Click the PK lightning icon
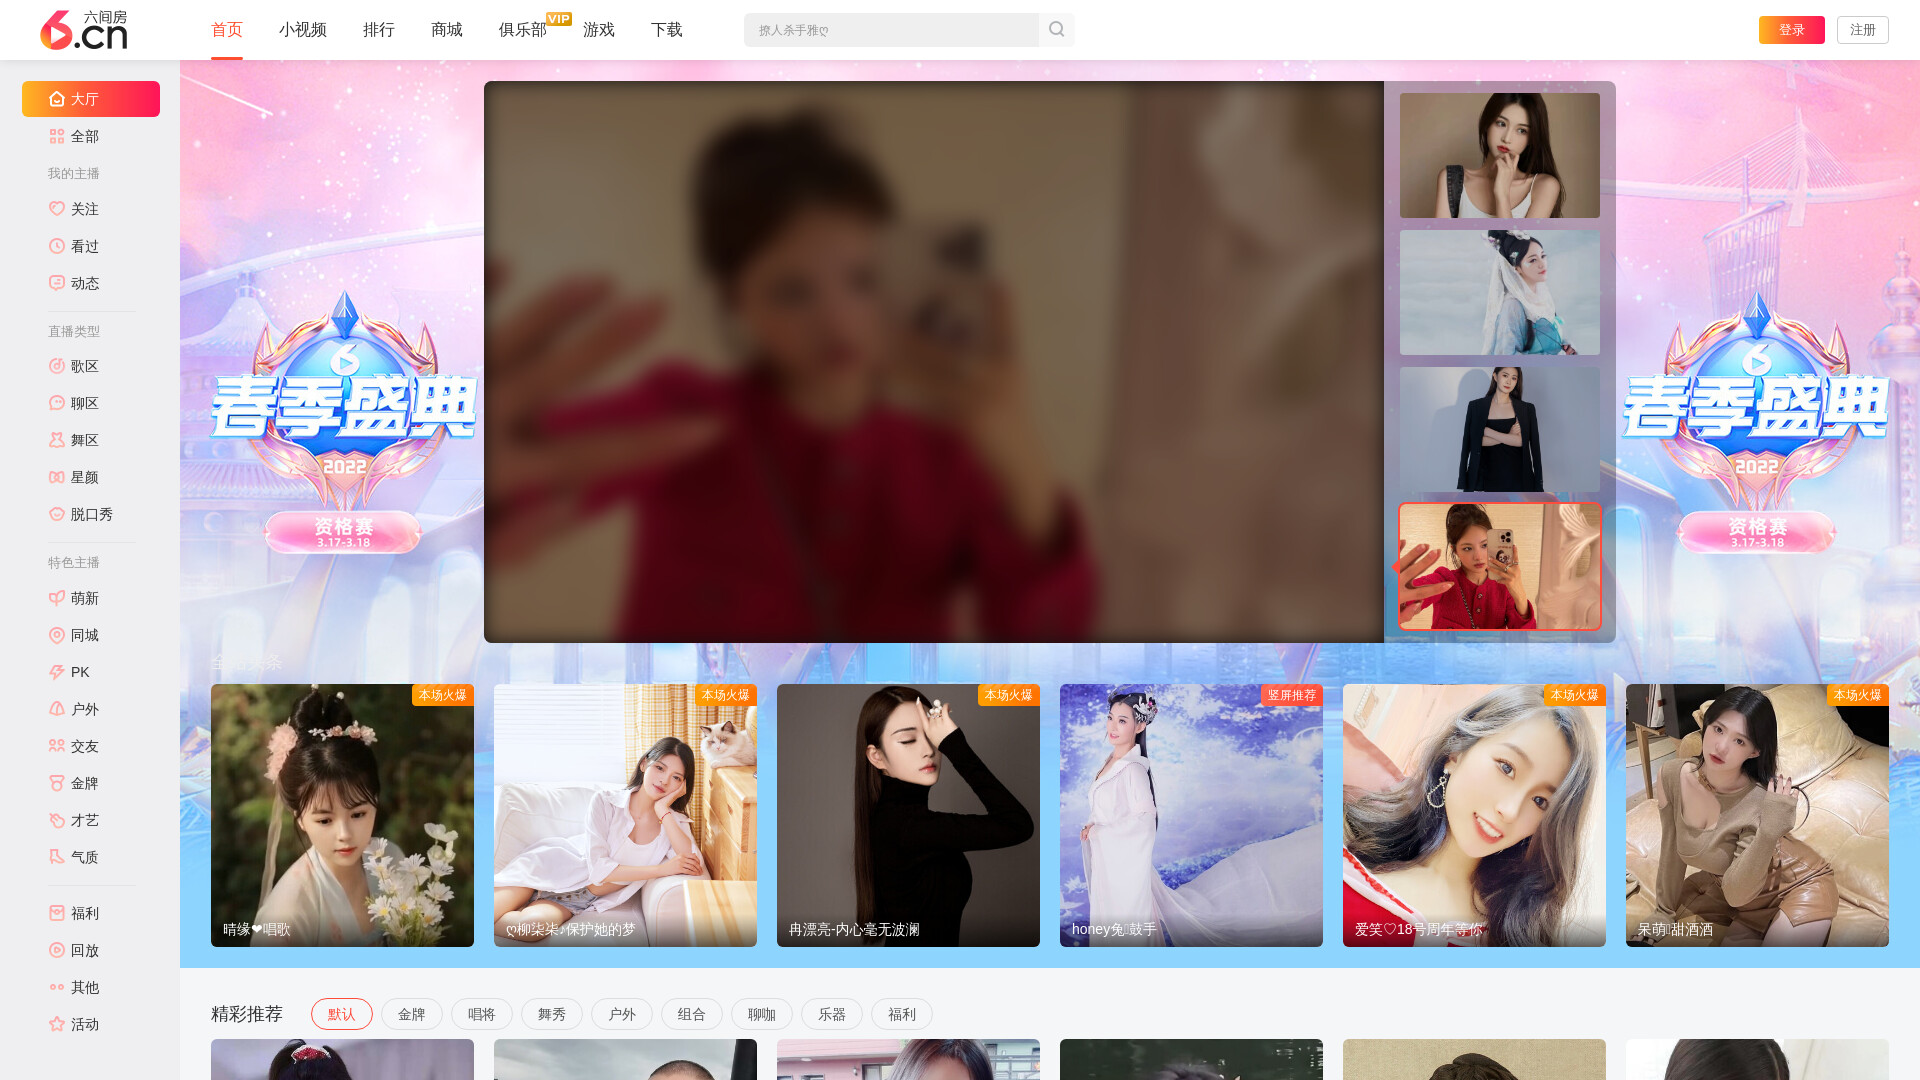The image size is (1920, 1080). [57, 672]
